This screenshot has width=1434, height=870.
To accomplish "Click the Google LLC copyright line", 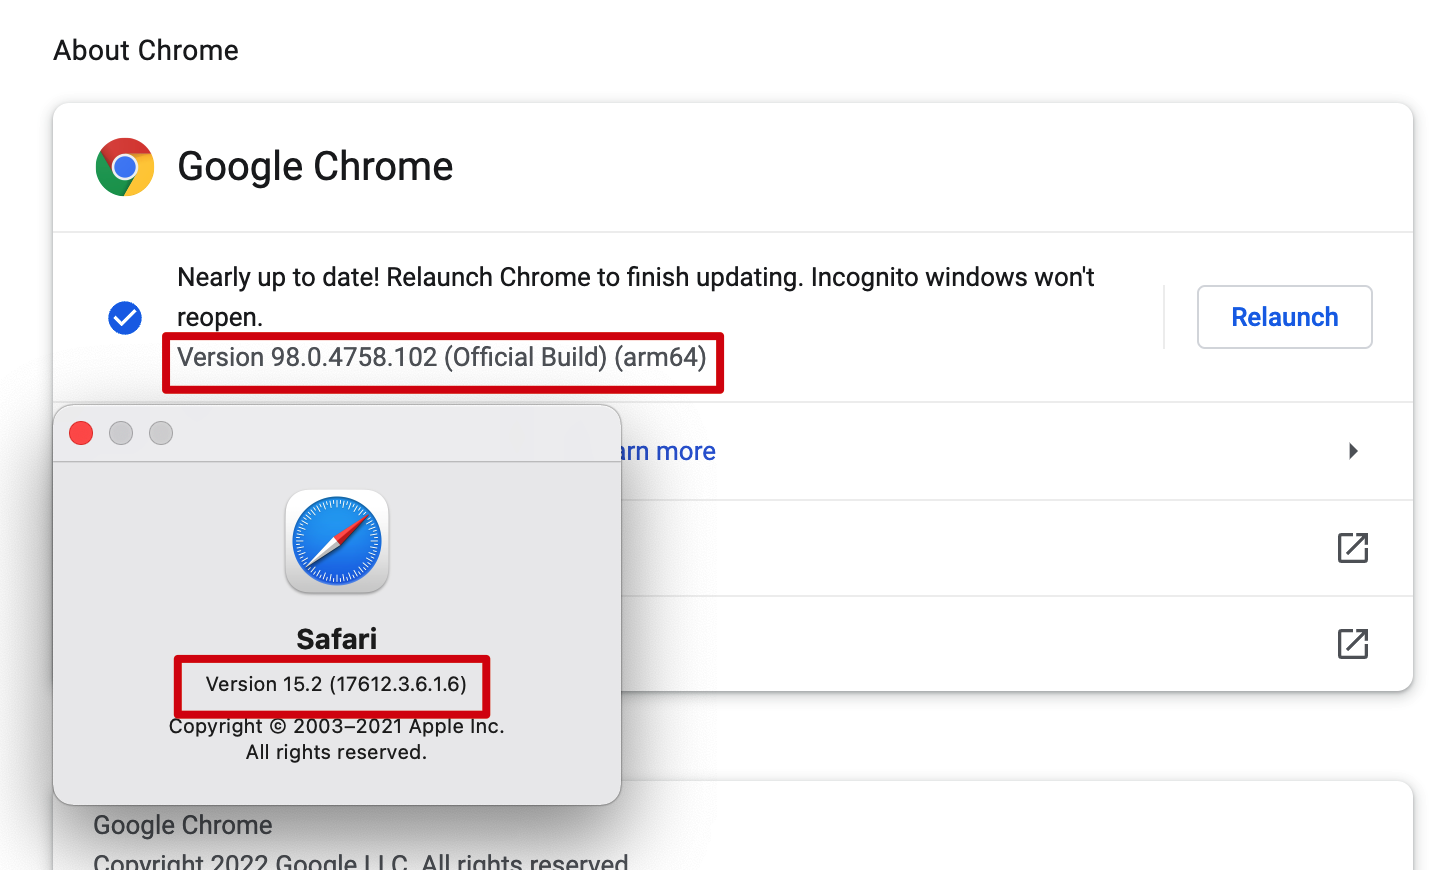I will pyautogui.click(x=361, y=861).
